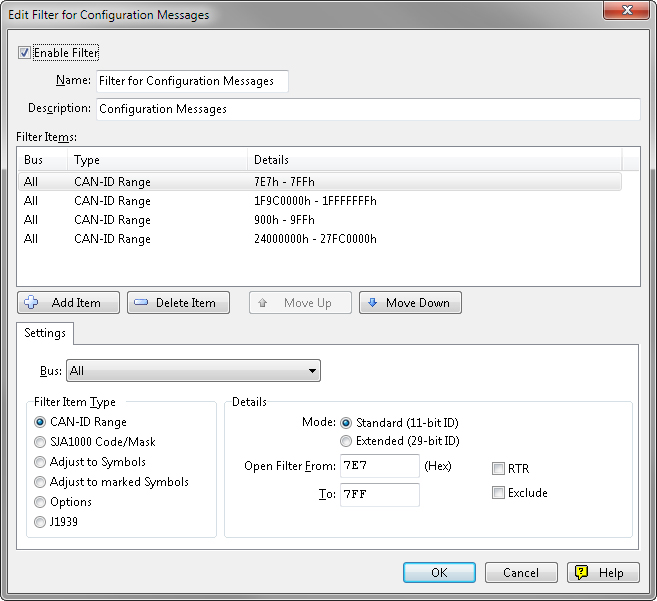The image size is (657, 601).
Task: Click the Move Down button
Action: click(410, 303)
